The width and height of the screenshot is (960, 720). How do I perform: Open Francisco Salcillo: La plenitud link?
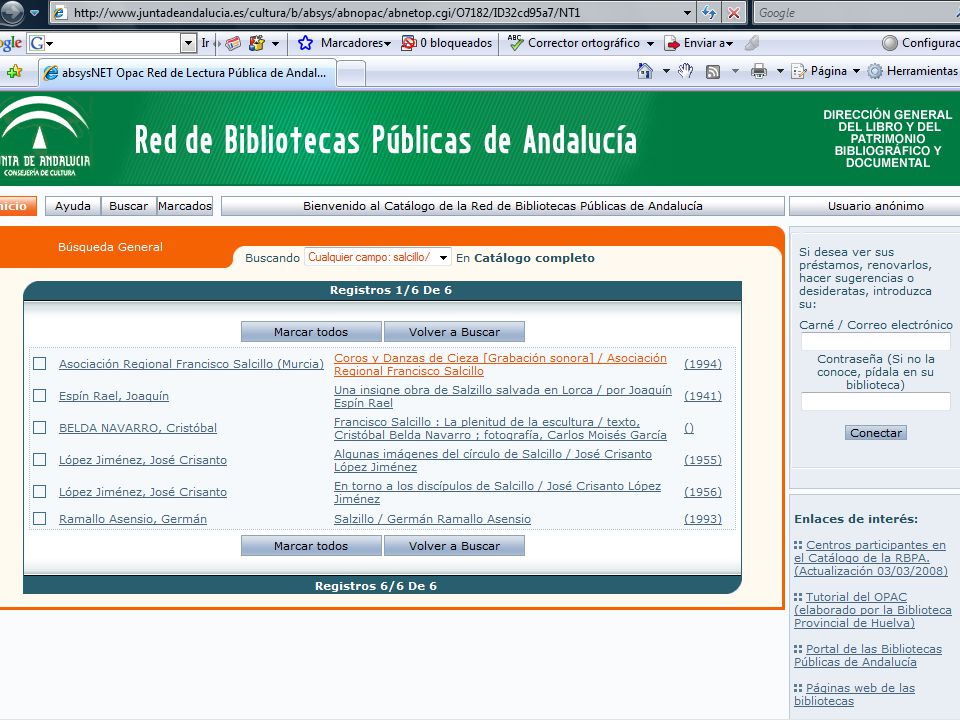point(500,428)
